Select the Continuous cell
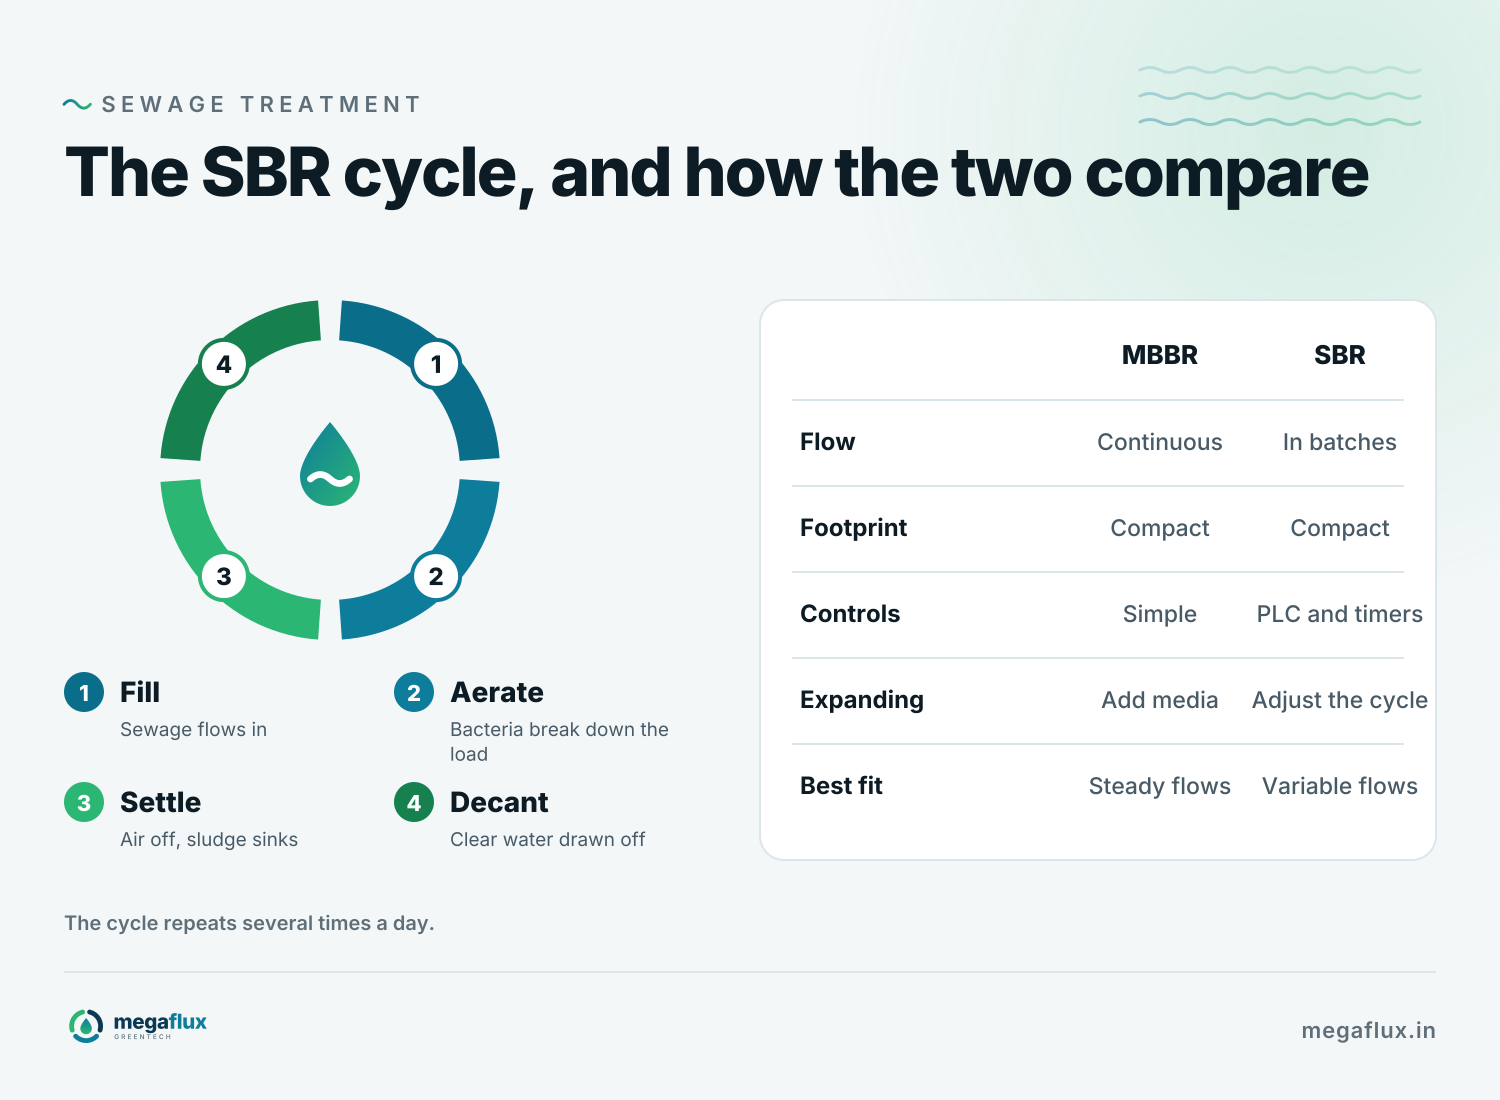This screenshot has height=1100, width=1500. point(1160,442)
